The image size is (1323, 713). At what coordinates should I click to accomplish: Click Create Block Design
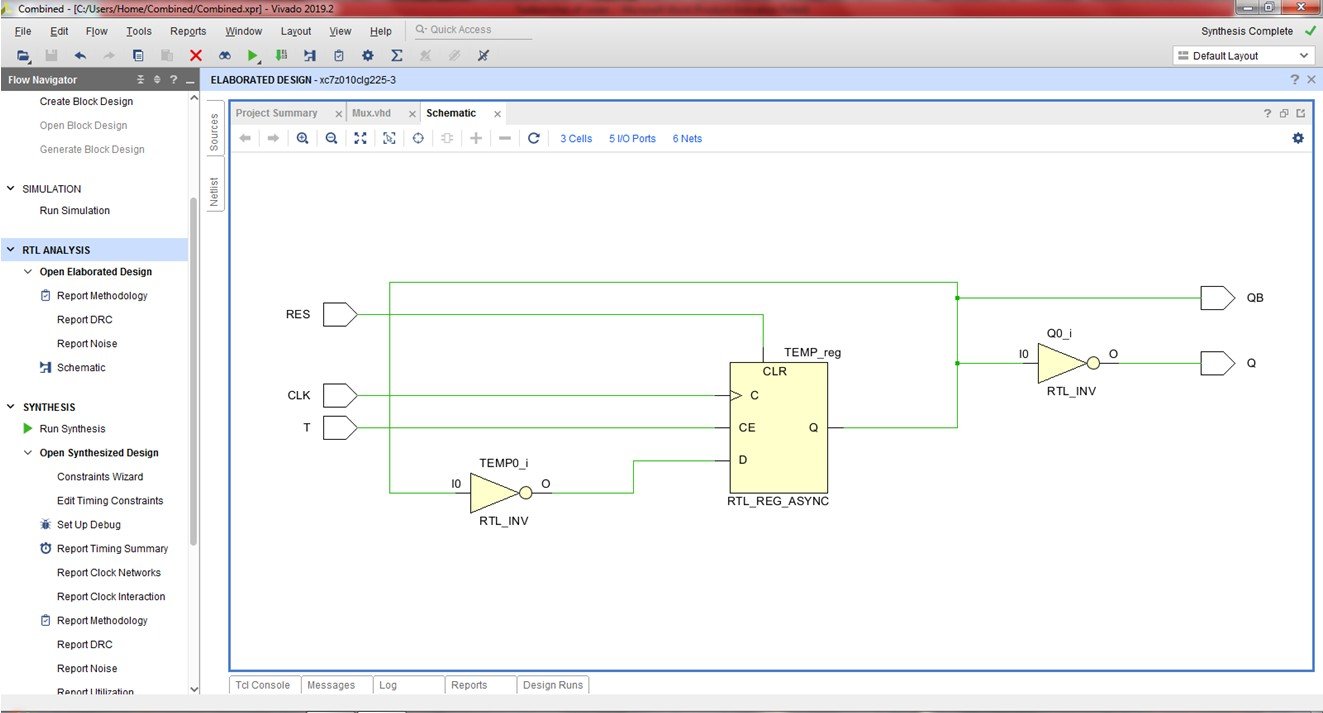pyautogui.click(x=86, y=102)
